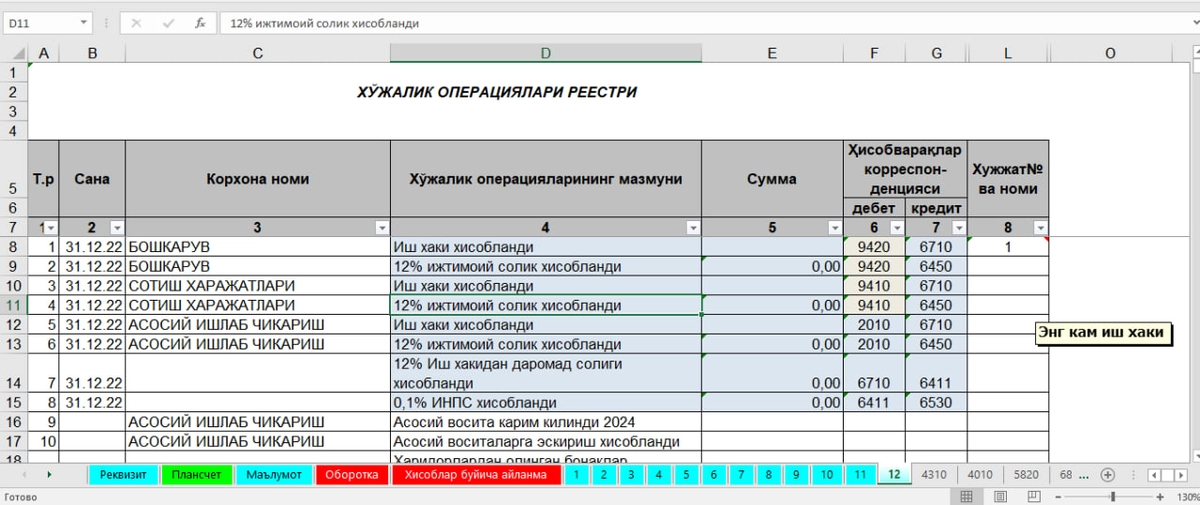
Task: Click the Cancel (X) formula bar icon
Action: pyautogui.click(x=136, y=22)
